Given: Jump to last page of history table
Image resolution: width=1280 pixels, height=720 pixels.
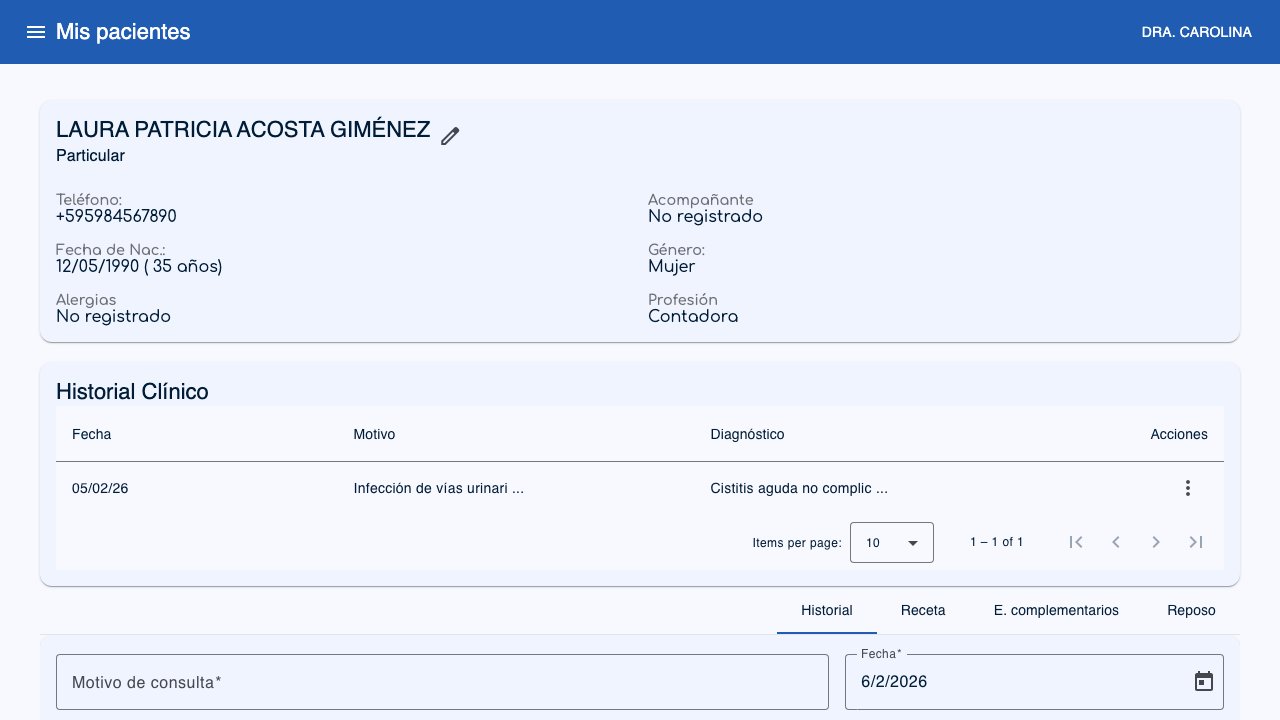Looking at the screenshot, I should 1196,542.
